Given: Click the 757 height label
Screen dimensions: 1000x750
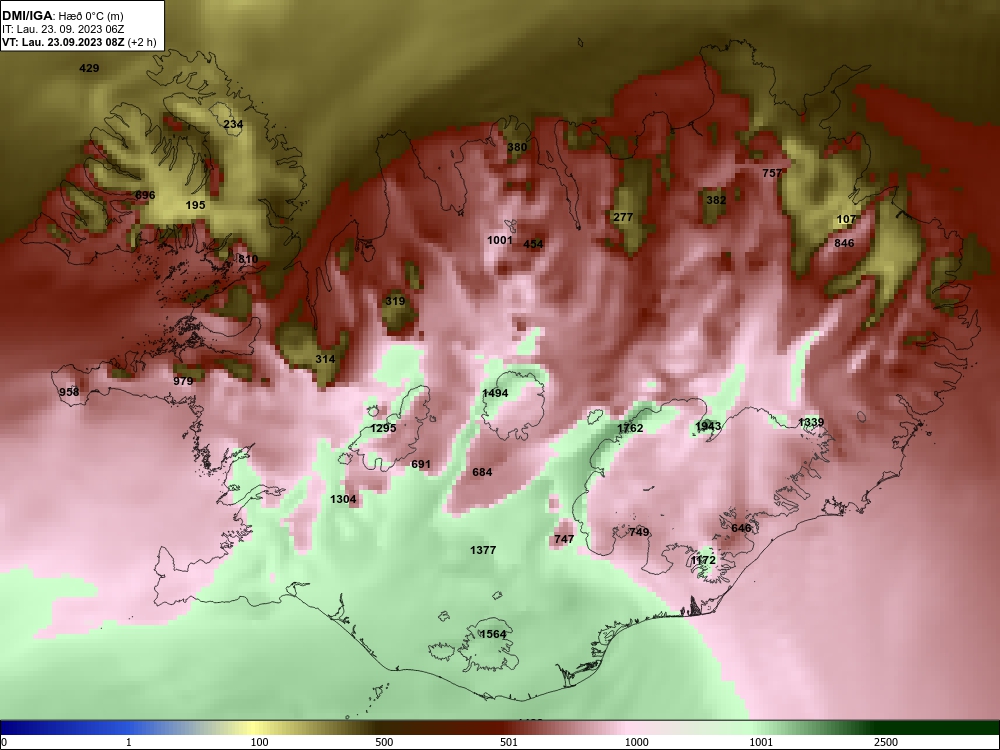Looking at the screenshot, I should coord(772,173).
